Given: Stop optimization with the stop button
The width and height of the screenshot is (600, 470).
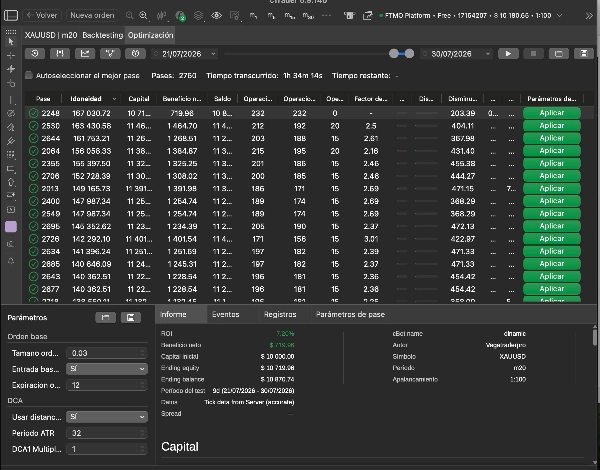Looking at the screenshot, I should [x=533, y=54].
